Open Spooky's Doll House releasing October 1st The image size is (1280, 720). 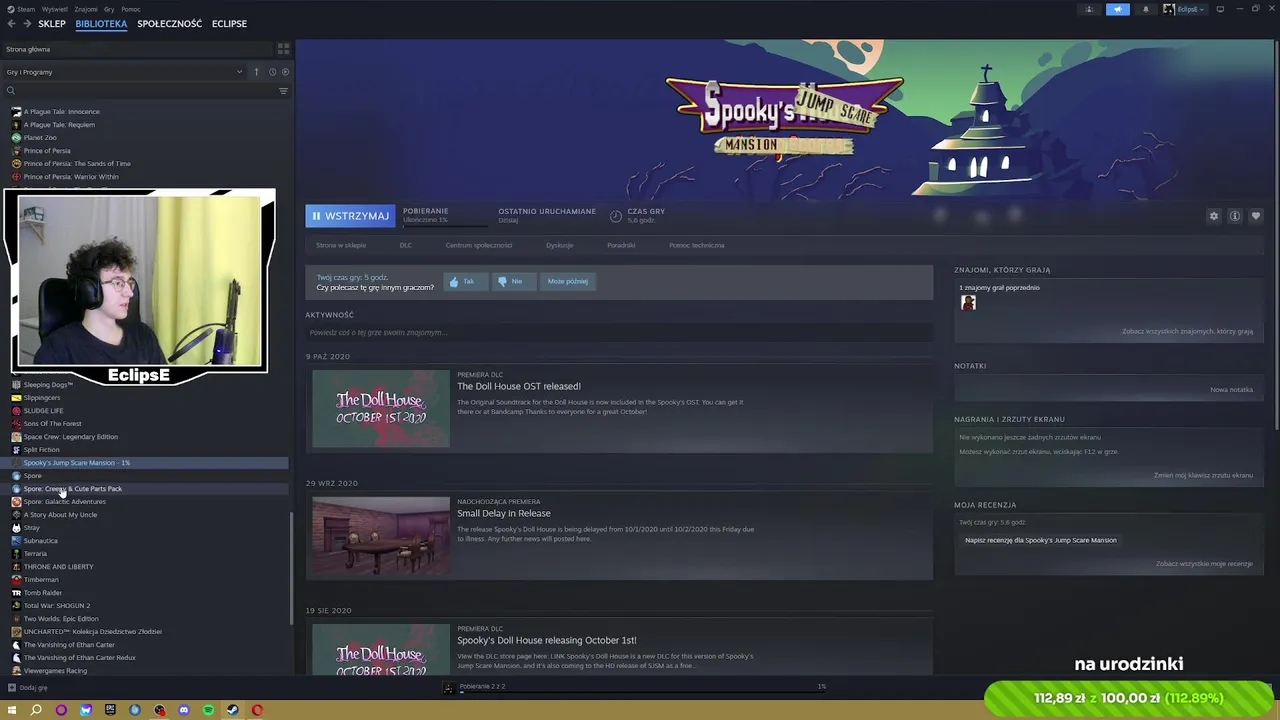click(x=546, y=640)
